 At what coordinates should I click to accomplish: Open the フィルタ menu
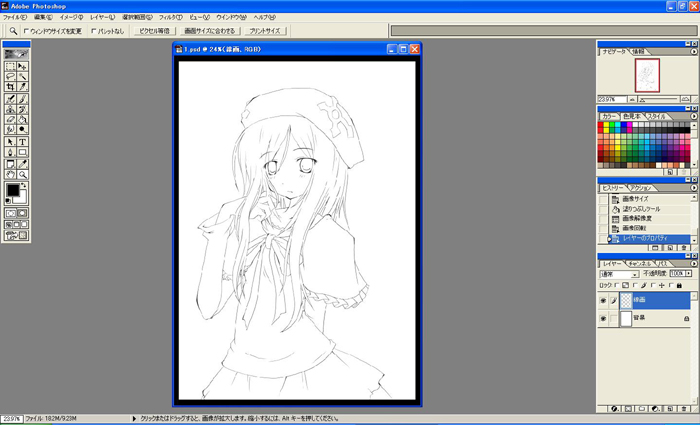(x=171, y=17)
